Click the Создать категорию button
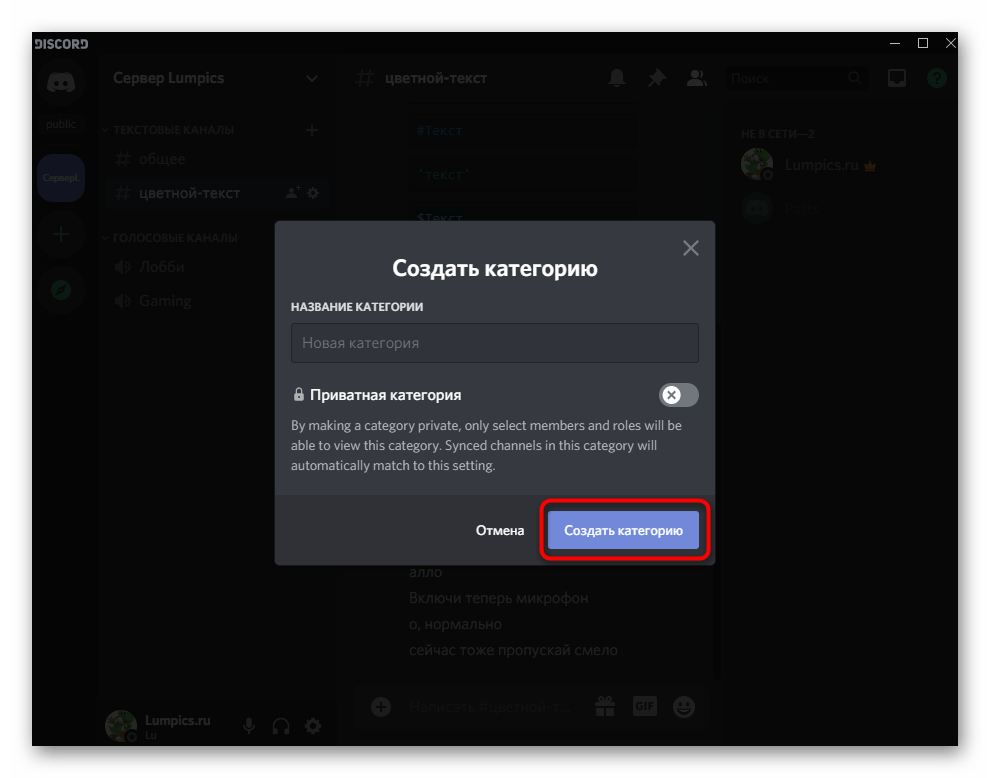This screenshot has height=778, width=990. point(623,530)
